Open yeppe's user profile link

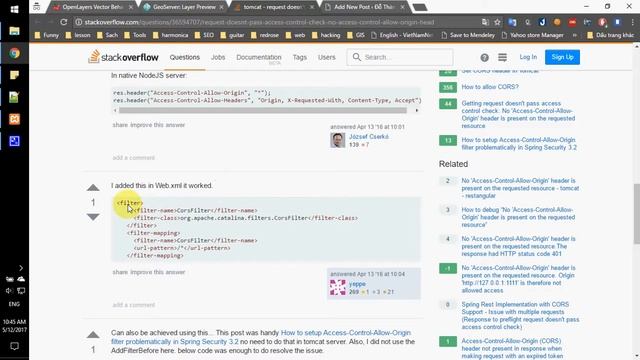point(357,284)
